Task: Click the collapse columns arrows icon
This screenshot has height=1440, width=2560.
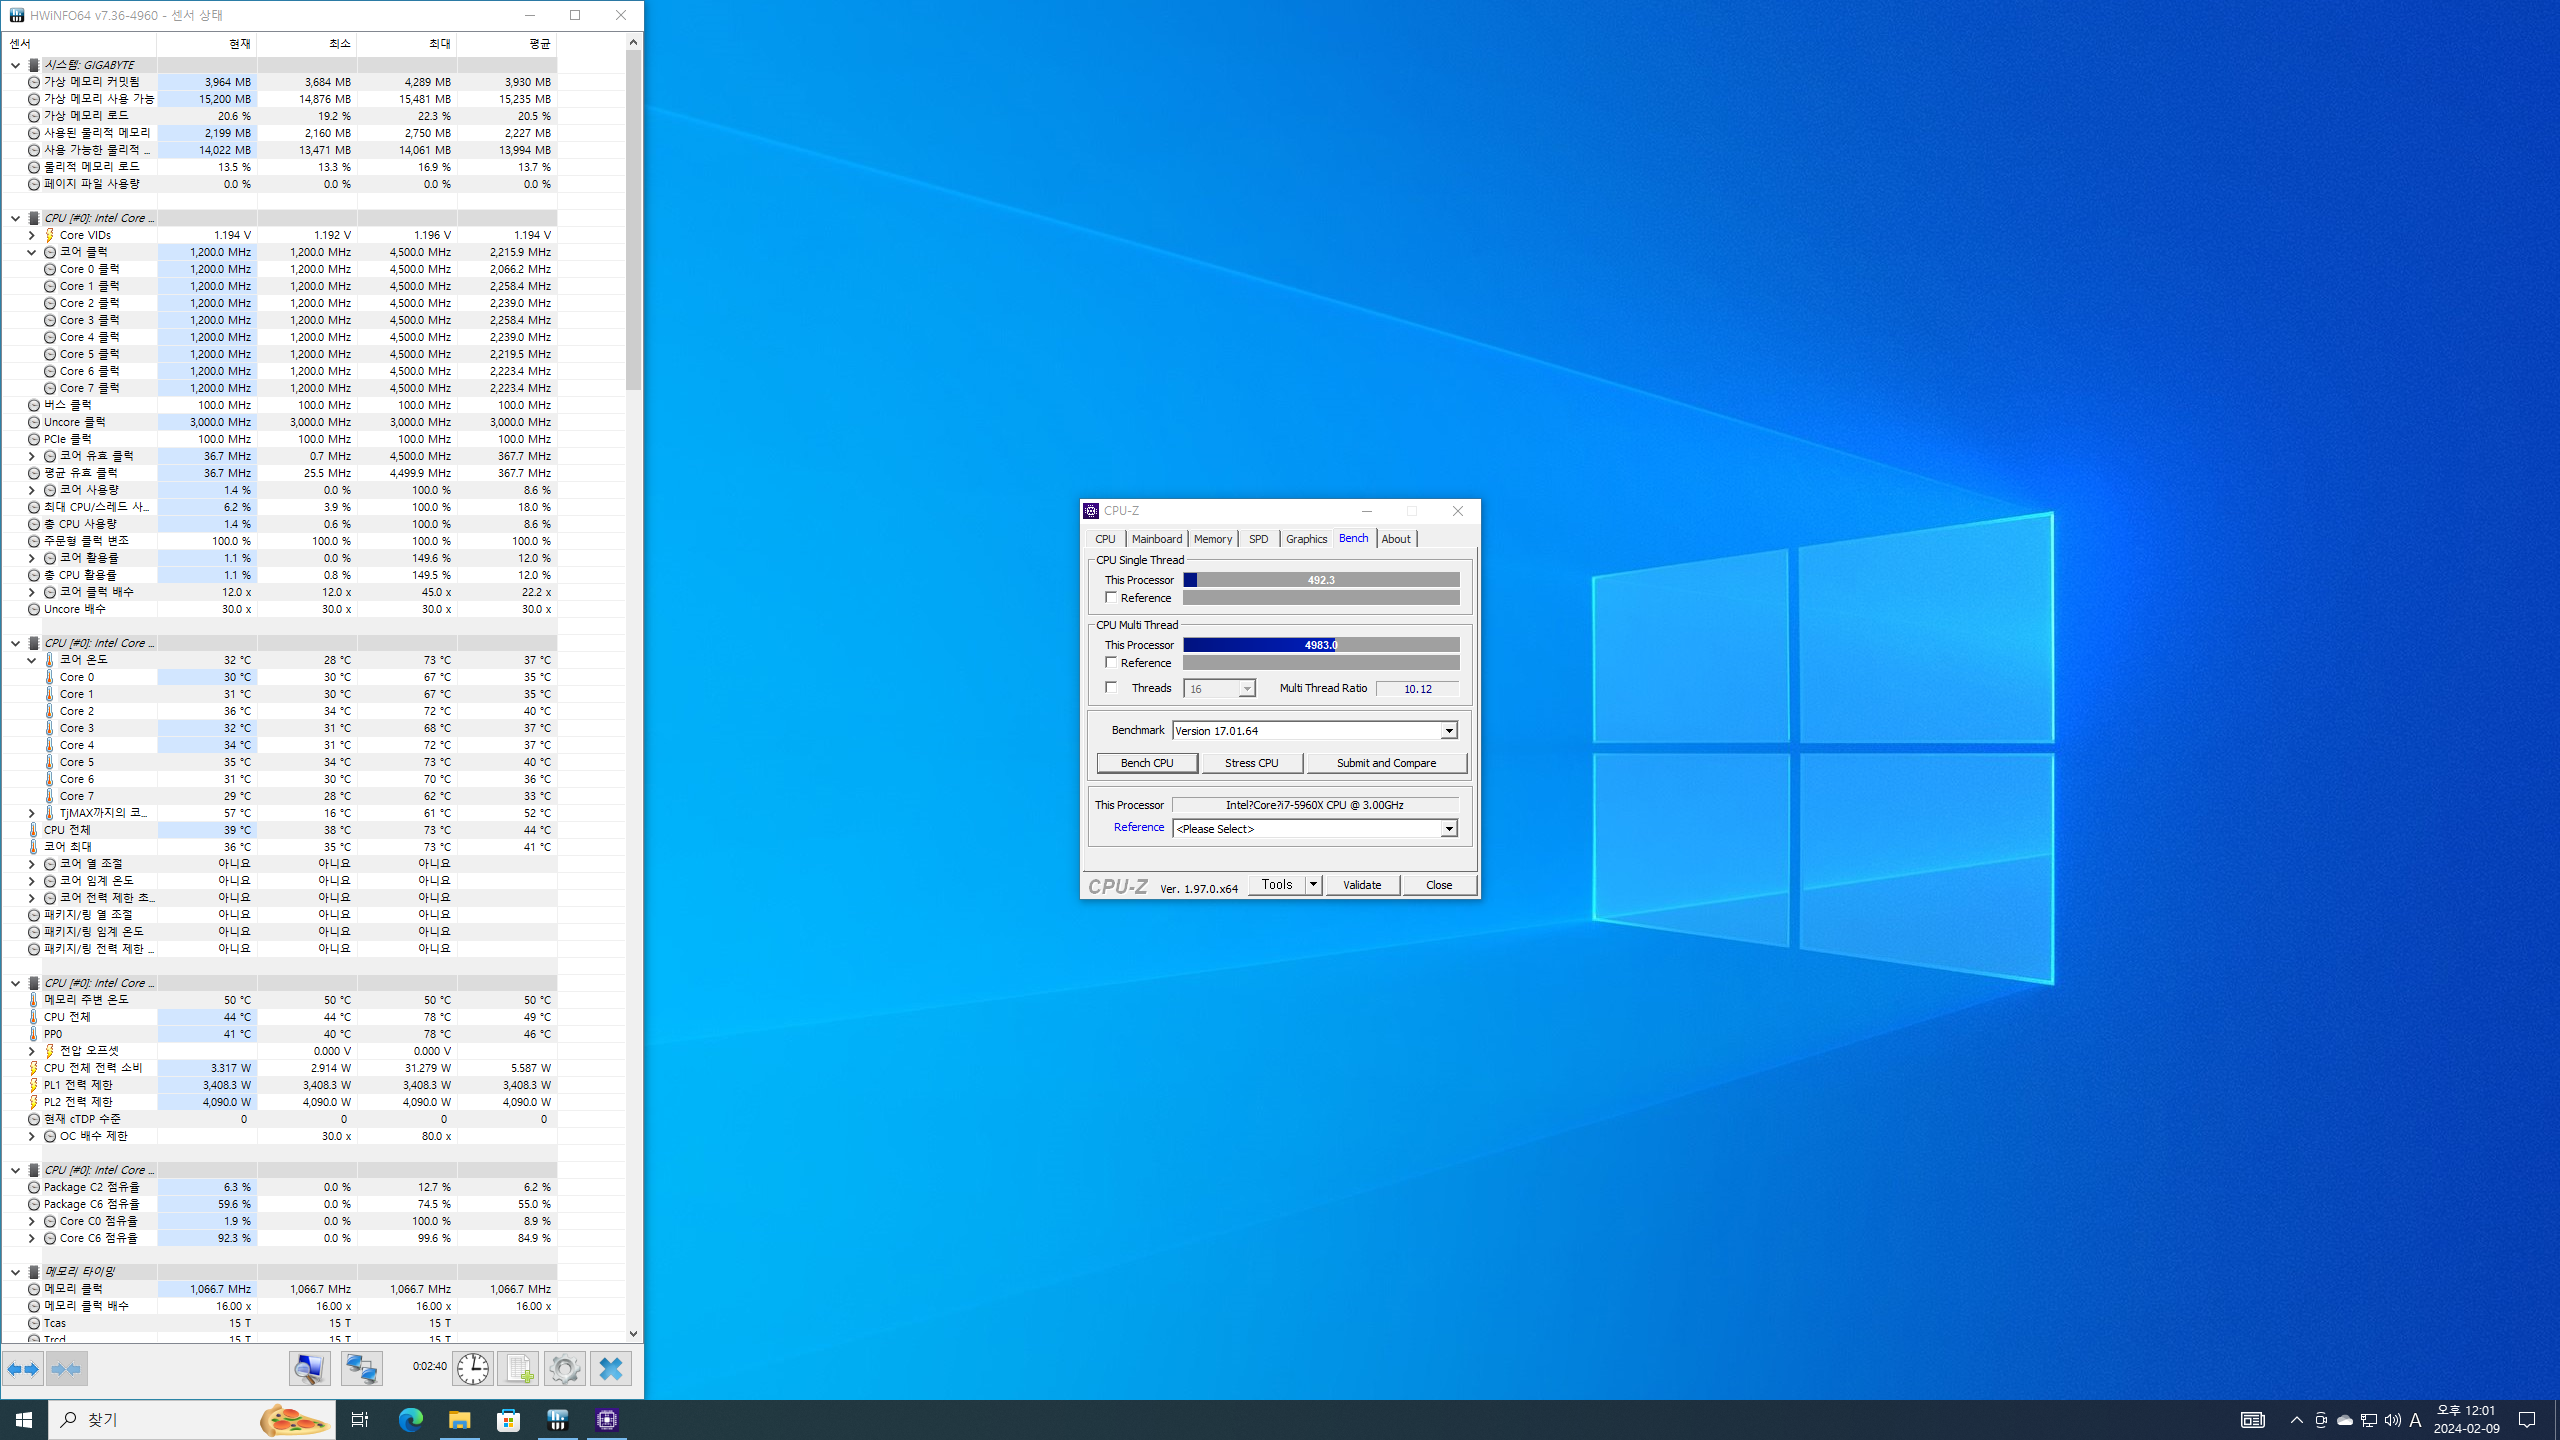Action: (66, 1369)
